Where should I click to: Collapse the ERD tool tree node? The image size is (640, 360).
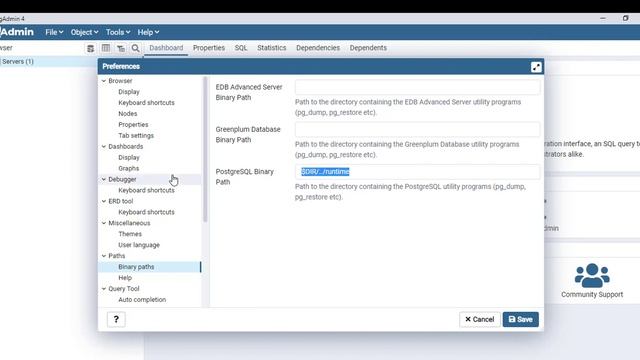click(104, 201)
